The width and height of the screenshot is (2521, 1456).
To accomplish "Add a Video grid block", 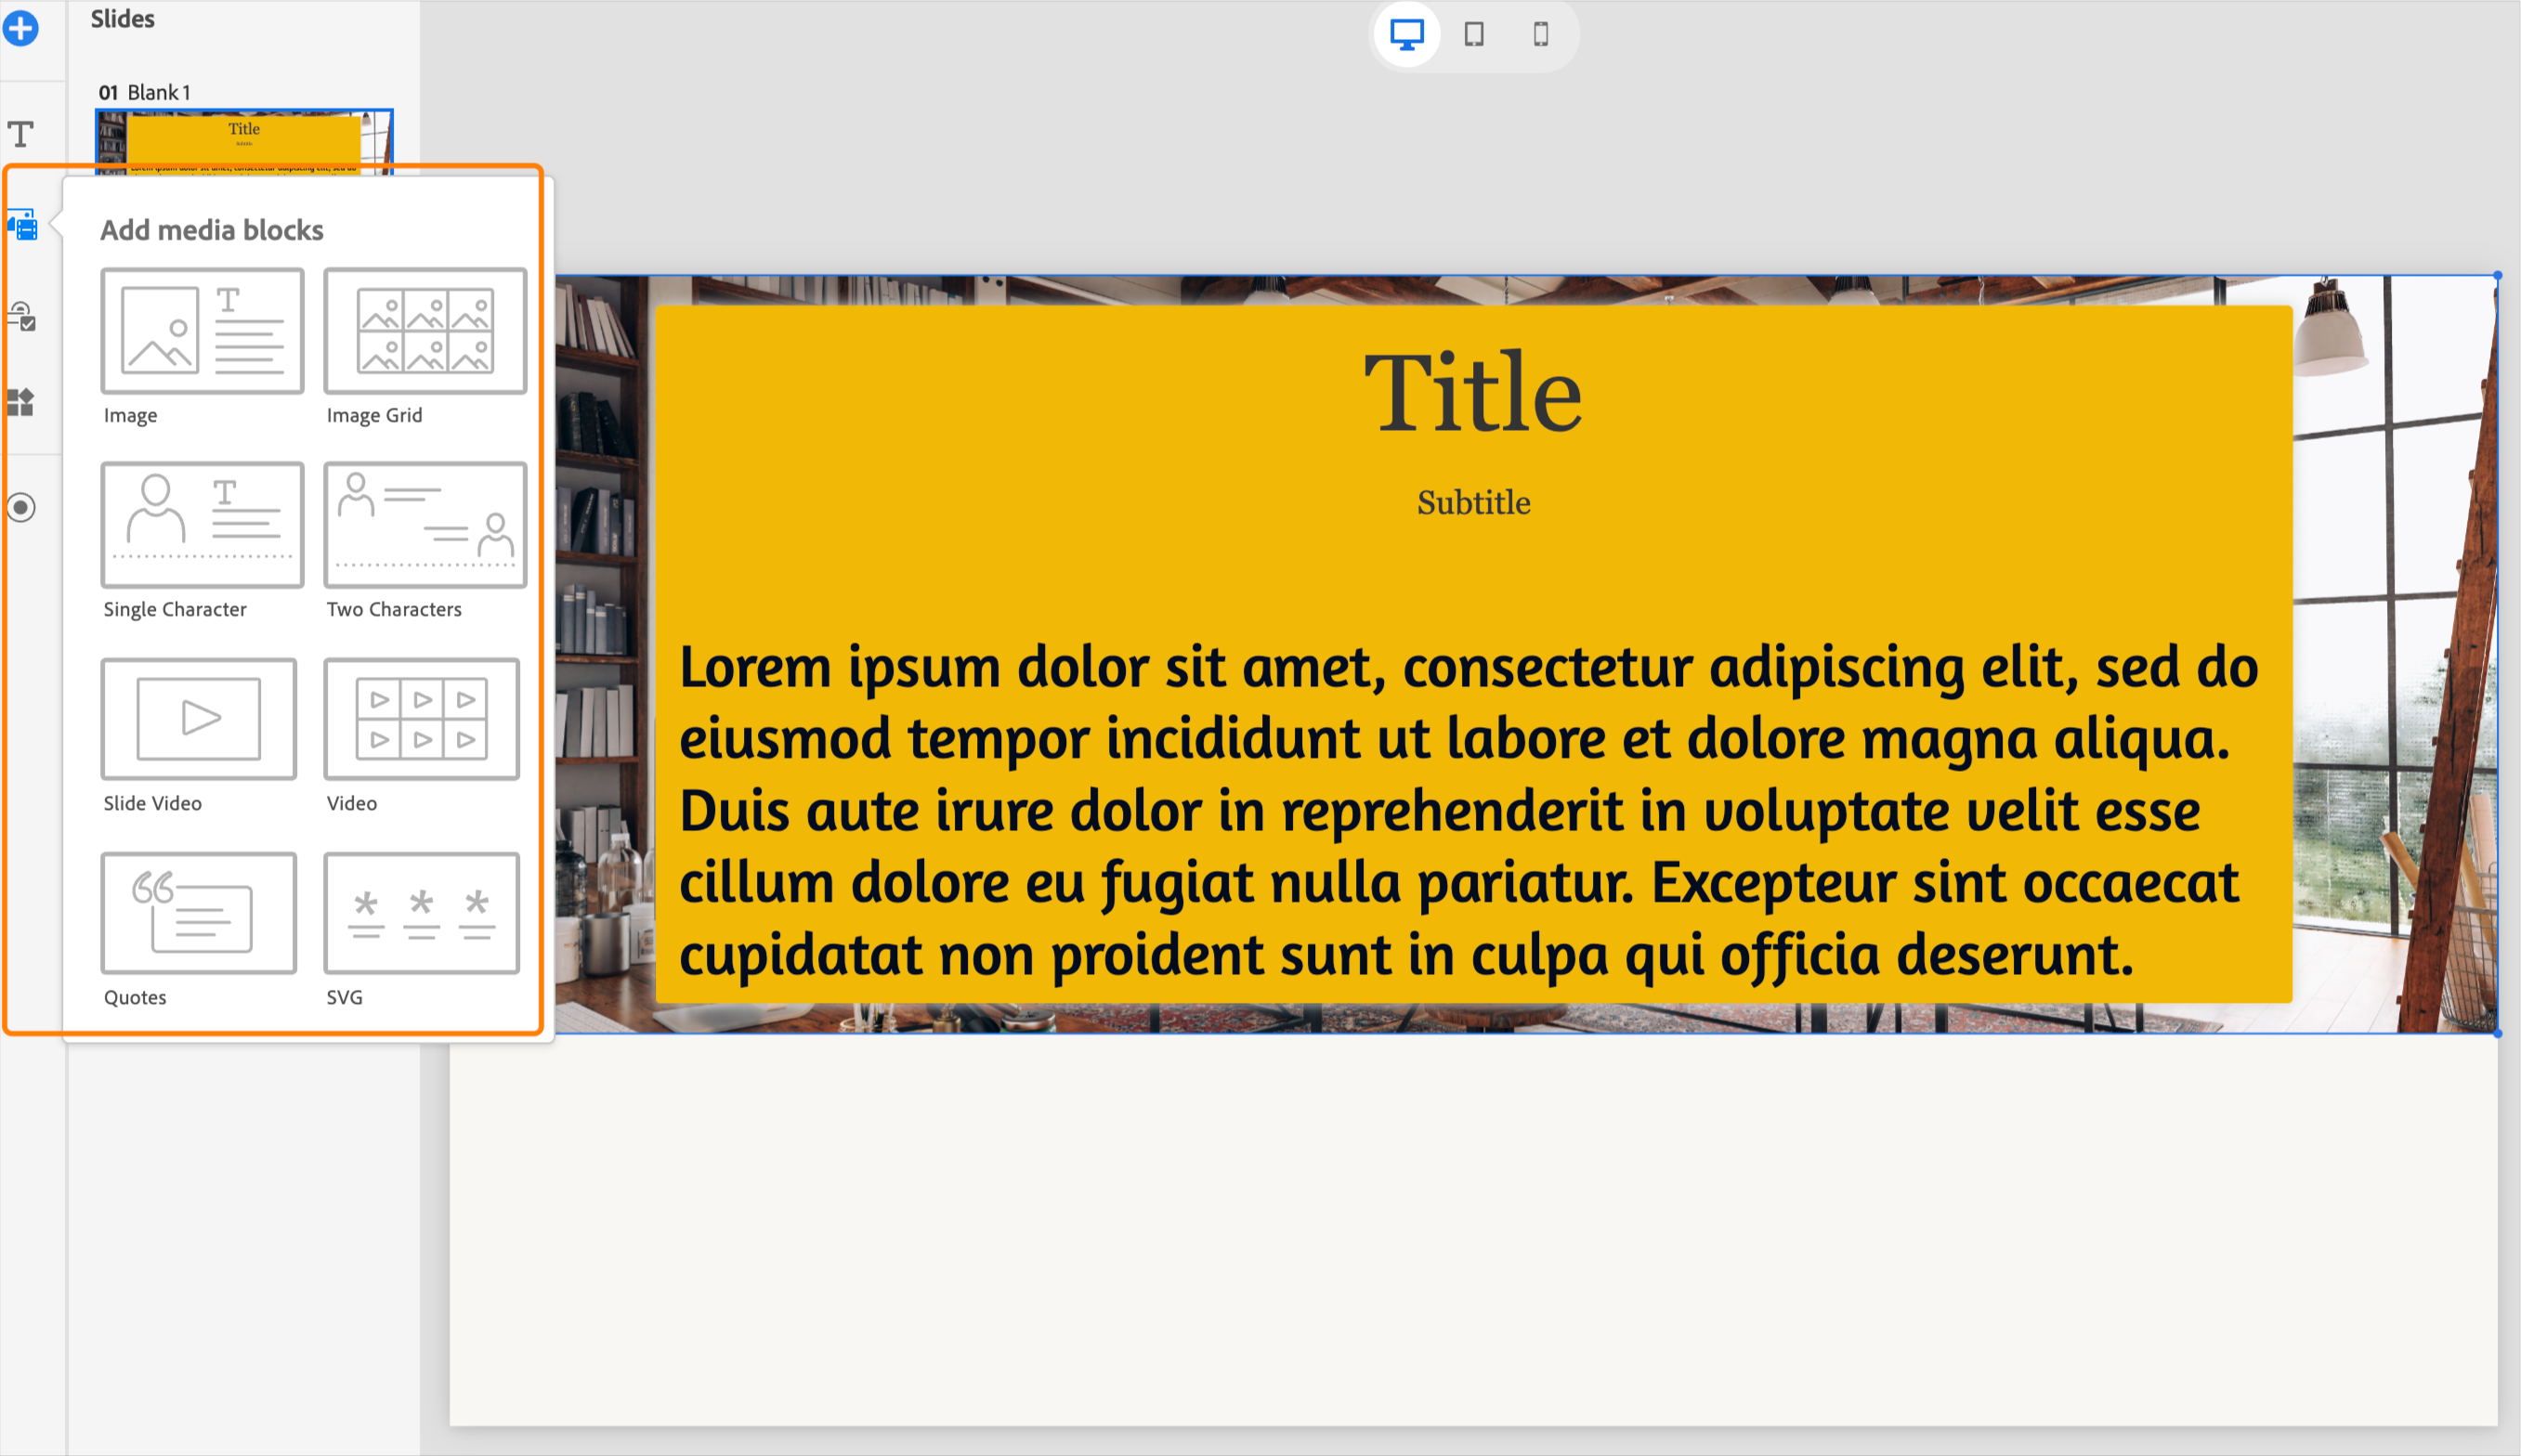I will [x=421, y=719].
